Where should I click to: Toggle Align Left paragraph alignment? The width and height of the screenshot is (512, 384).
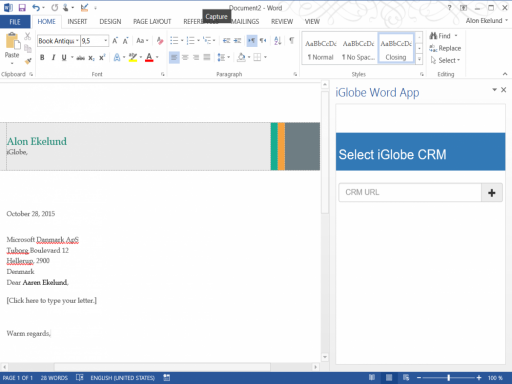click(x=174, y=57)
